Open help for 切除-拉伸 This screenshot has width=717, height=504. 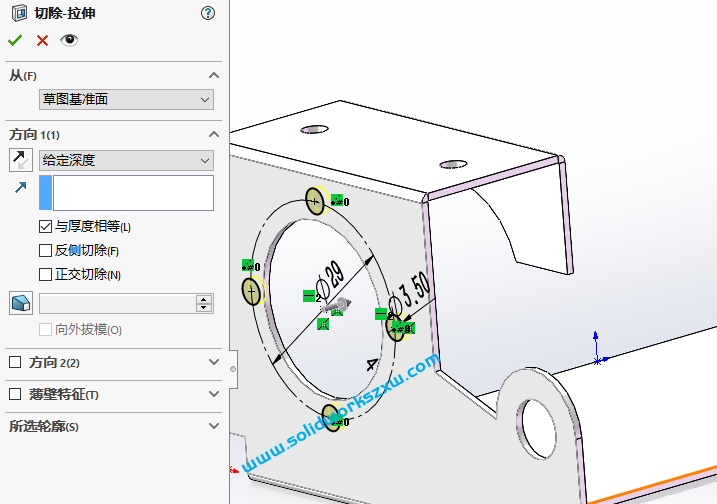(208, 13)
